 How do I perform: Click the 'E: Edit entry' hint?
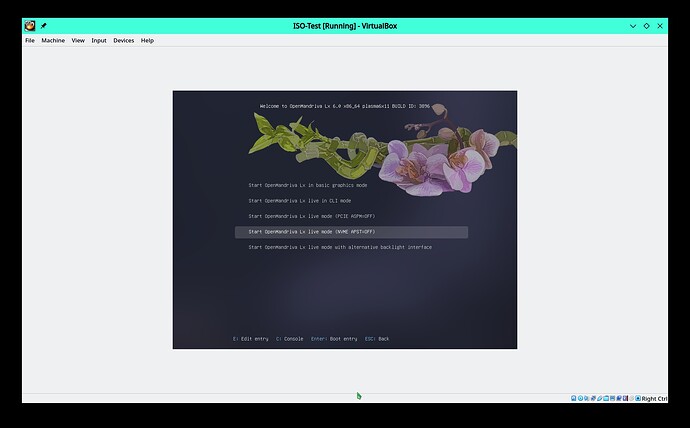pos(250,339)
